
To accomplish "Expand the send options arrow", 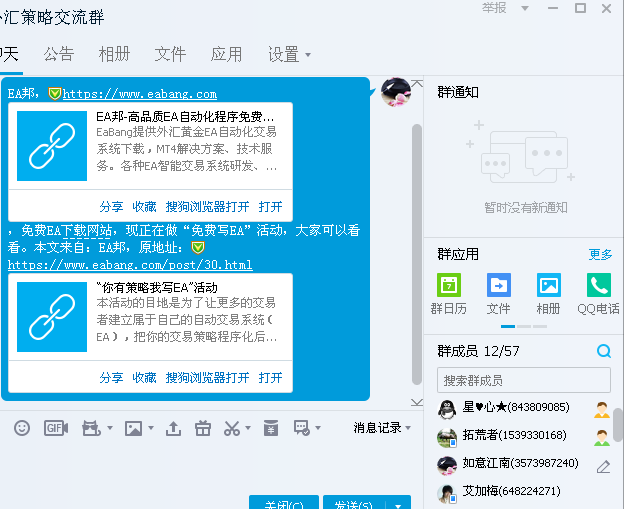I will tap(398, 505).
